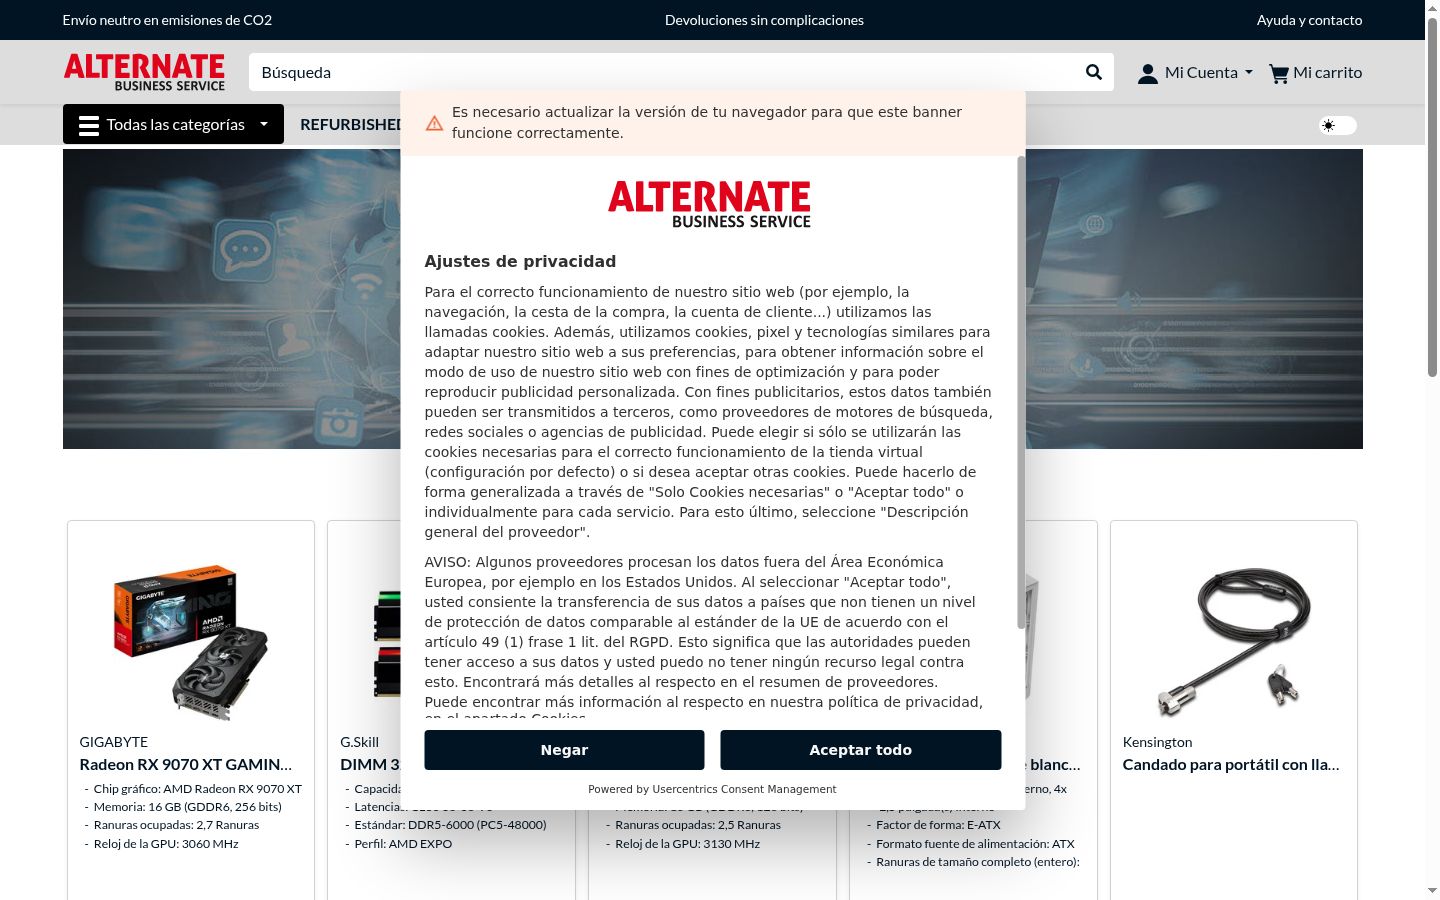The width and height of the screenshot is (1440, 900).
Task: Click the privacy dialog scrollbar
Action: point(1020,392)
